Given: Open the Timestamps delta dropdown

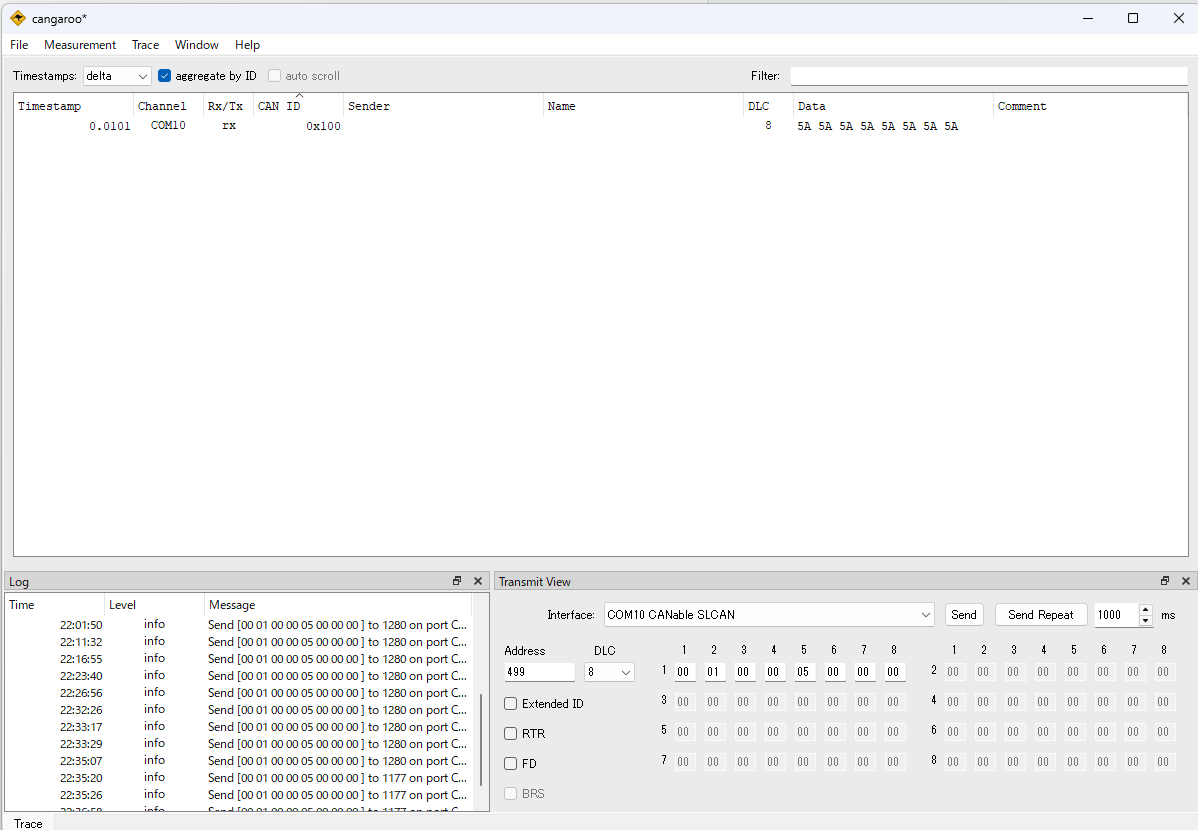Looking at the screenshot, I should coord(117,75).
